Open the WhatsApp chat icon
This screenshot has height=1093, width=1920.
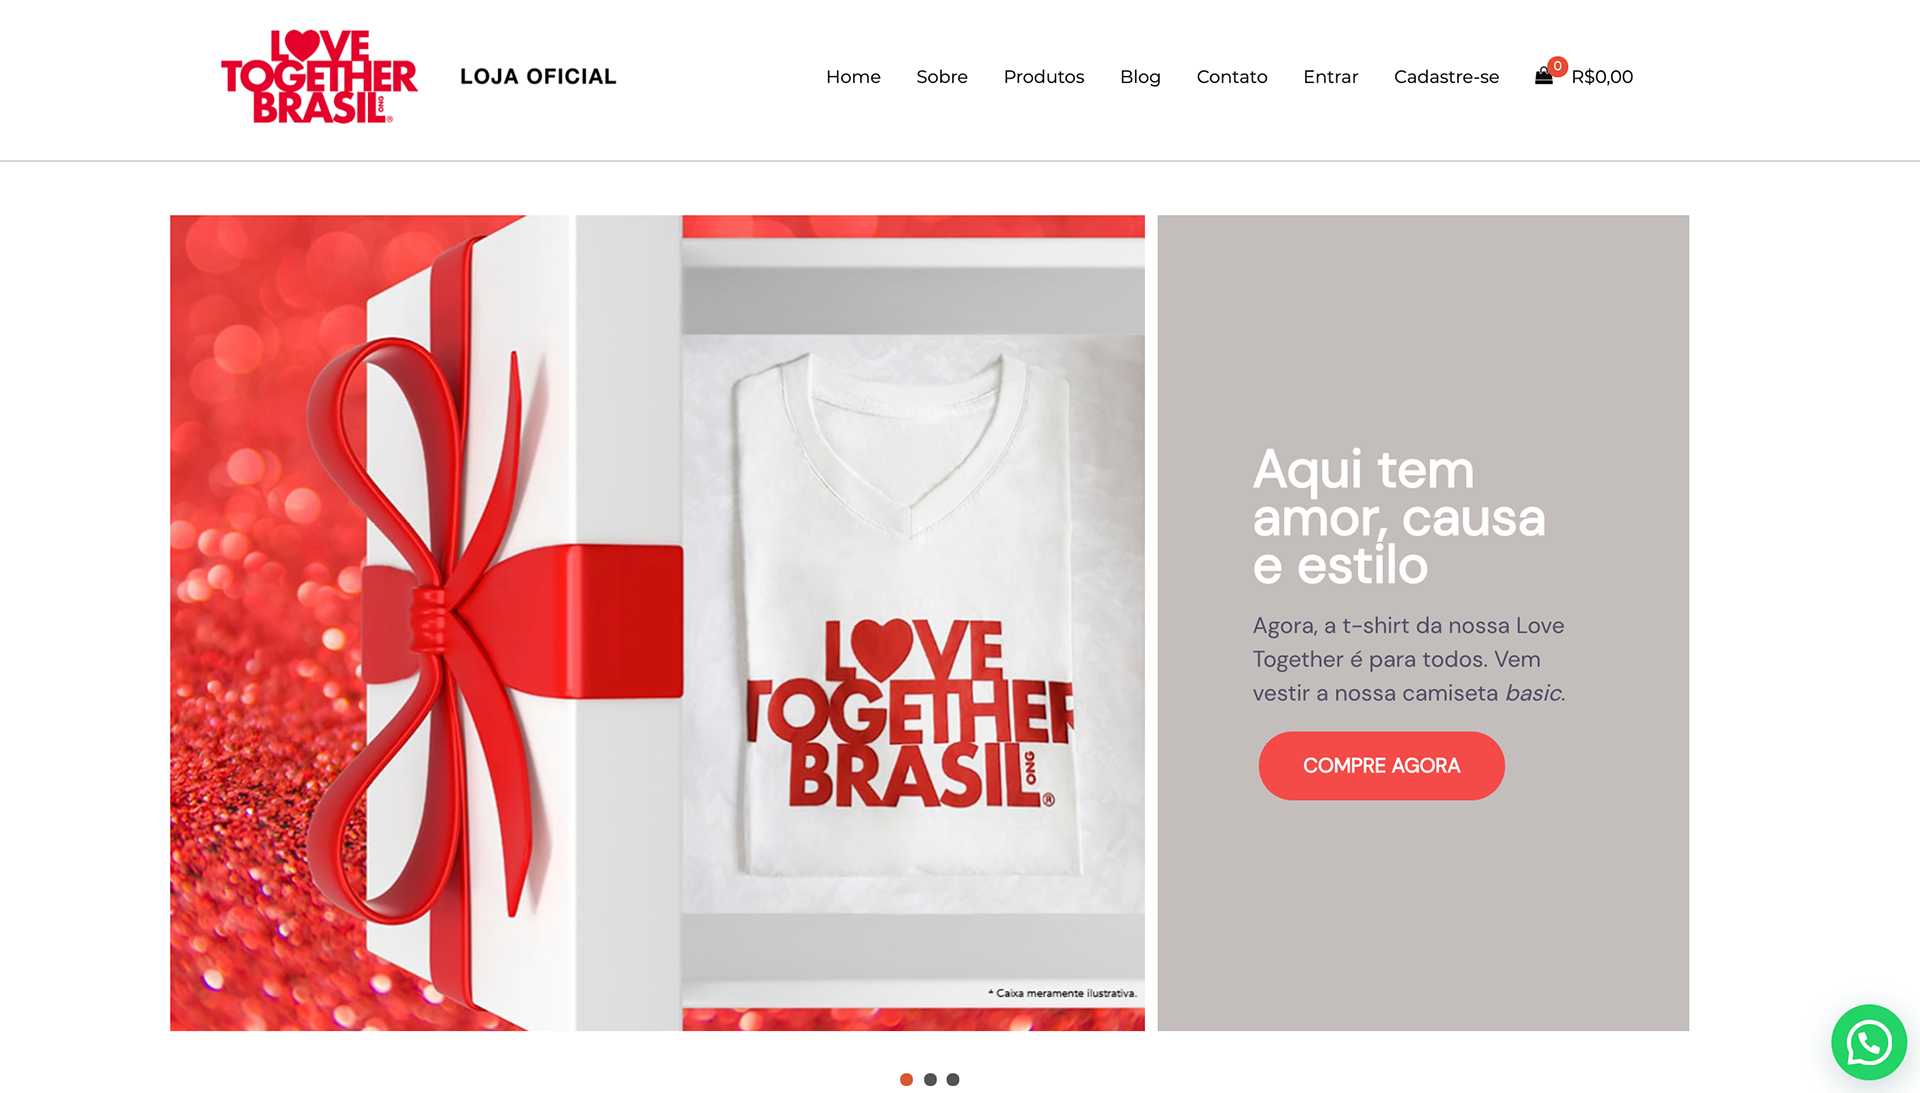click(1868, 1042)
